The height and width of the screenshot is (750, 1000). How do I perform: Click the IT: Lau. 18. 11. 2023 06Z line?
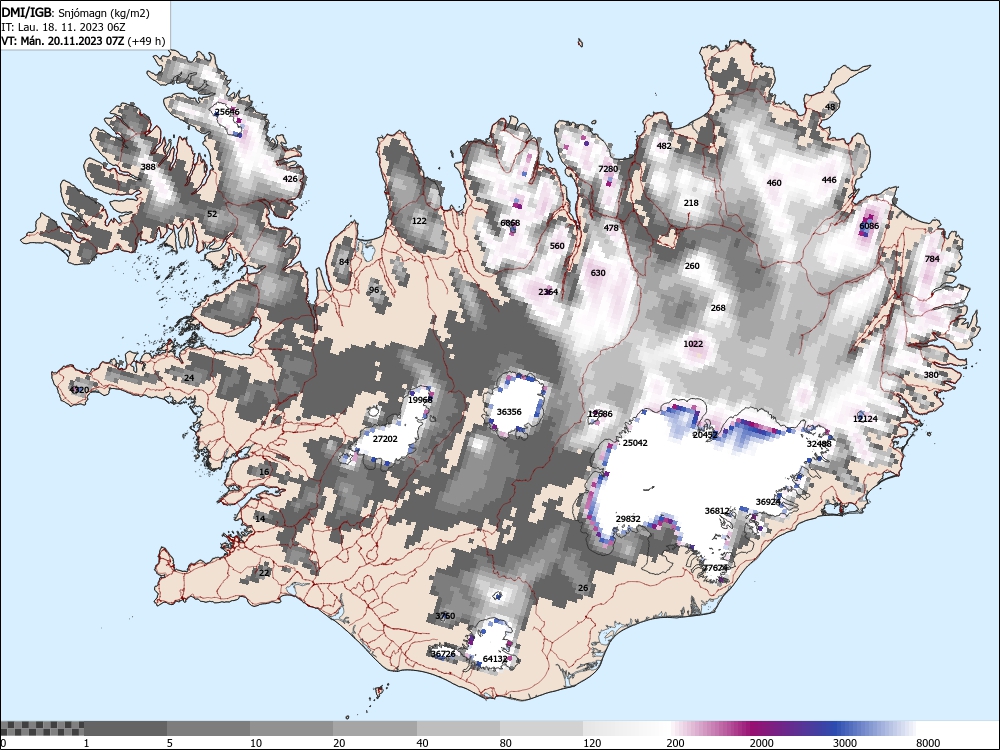[63, 27]
